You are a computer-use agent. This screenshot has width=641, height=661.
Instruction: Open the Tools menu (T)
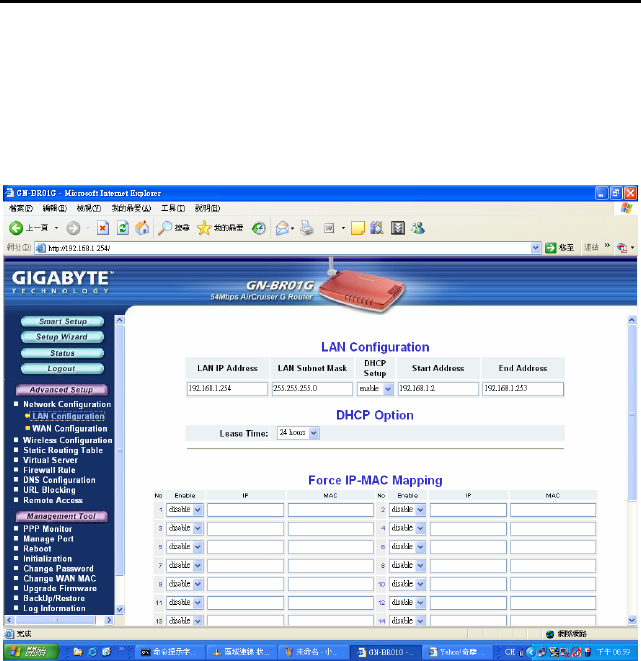(173, 208)
